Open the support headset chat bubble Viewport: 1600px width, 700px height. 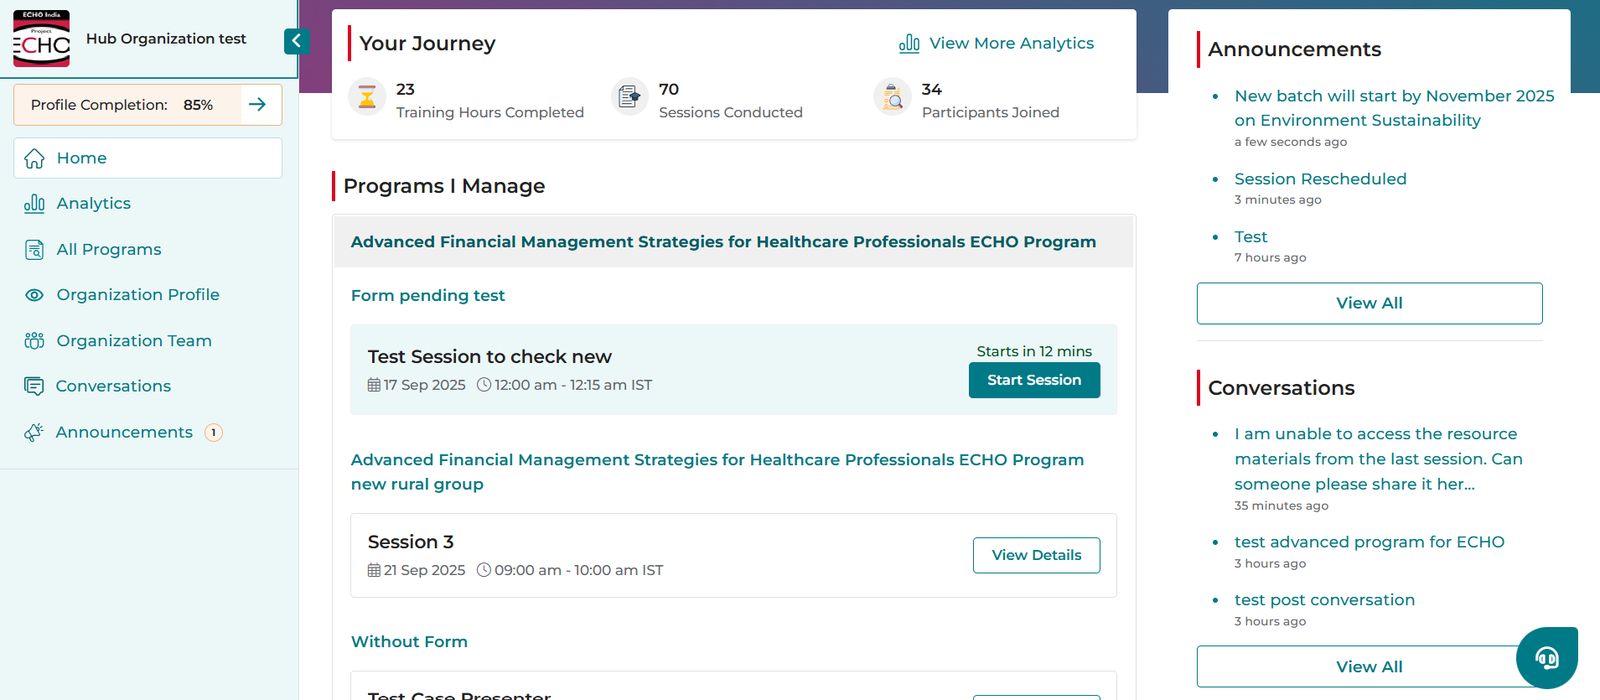(1547, 657)
